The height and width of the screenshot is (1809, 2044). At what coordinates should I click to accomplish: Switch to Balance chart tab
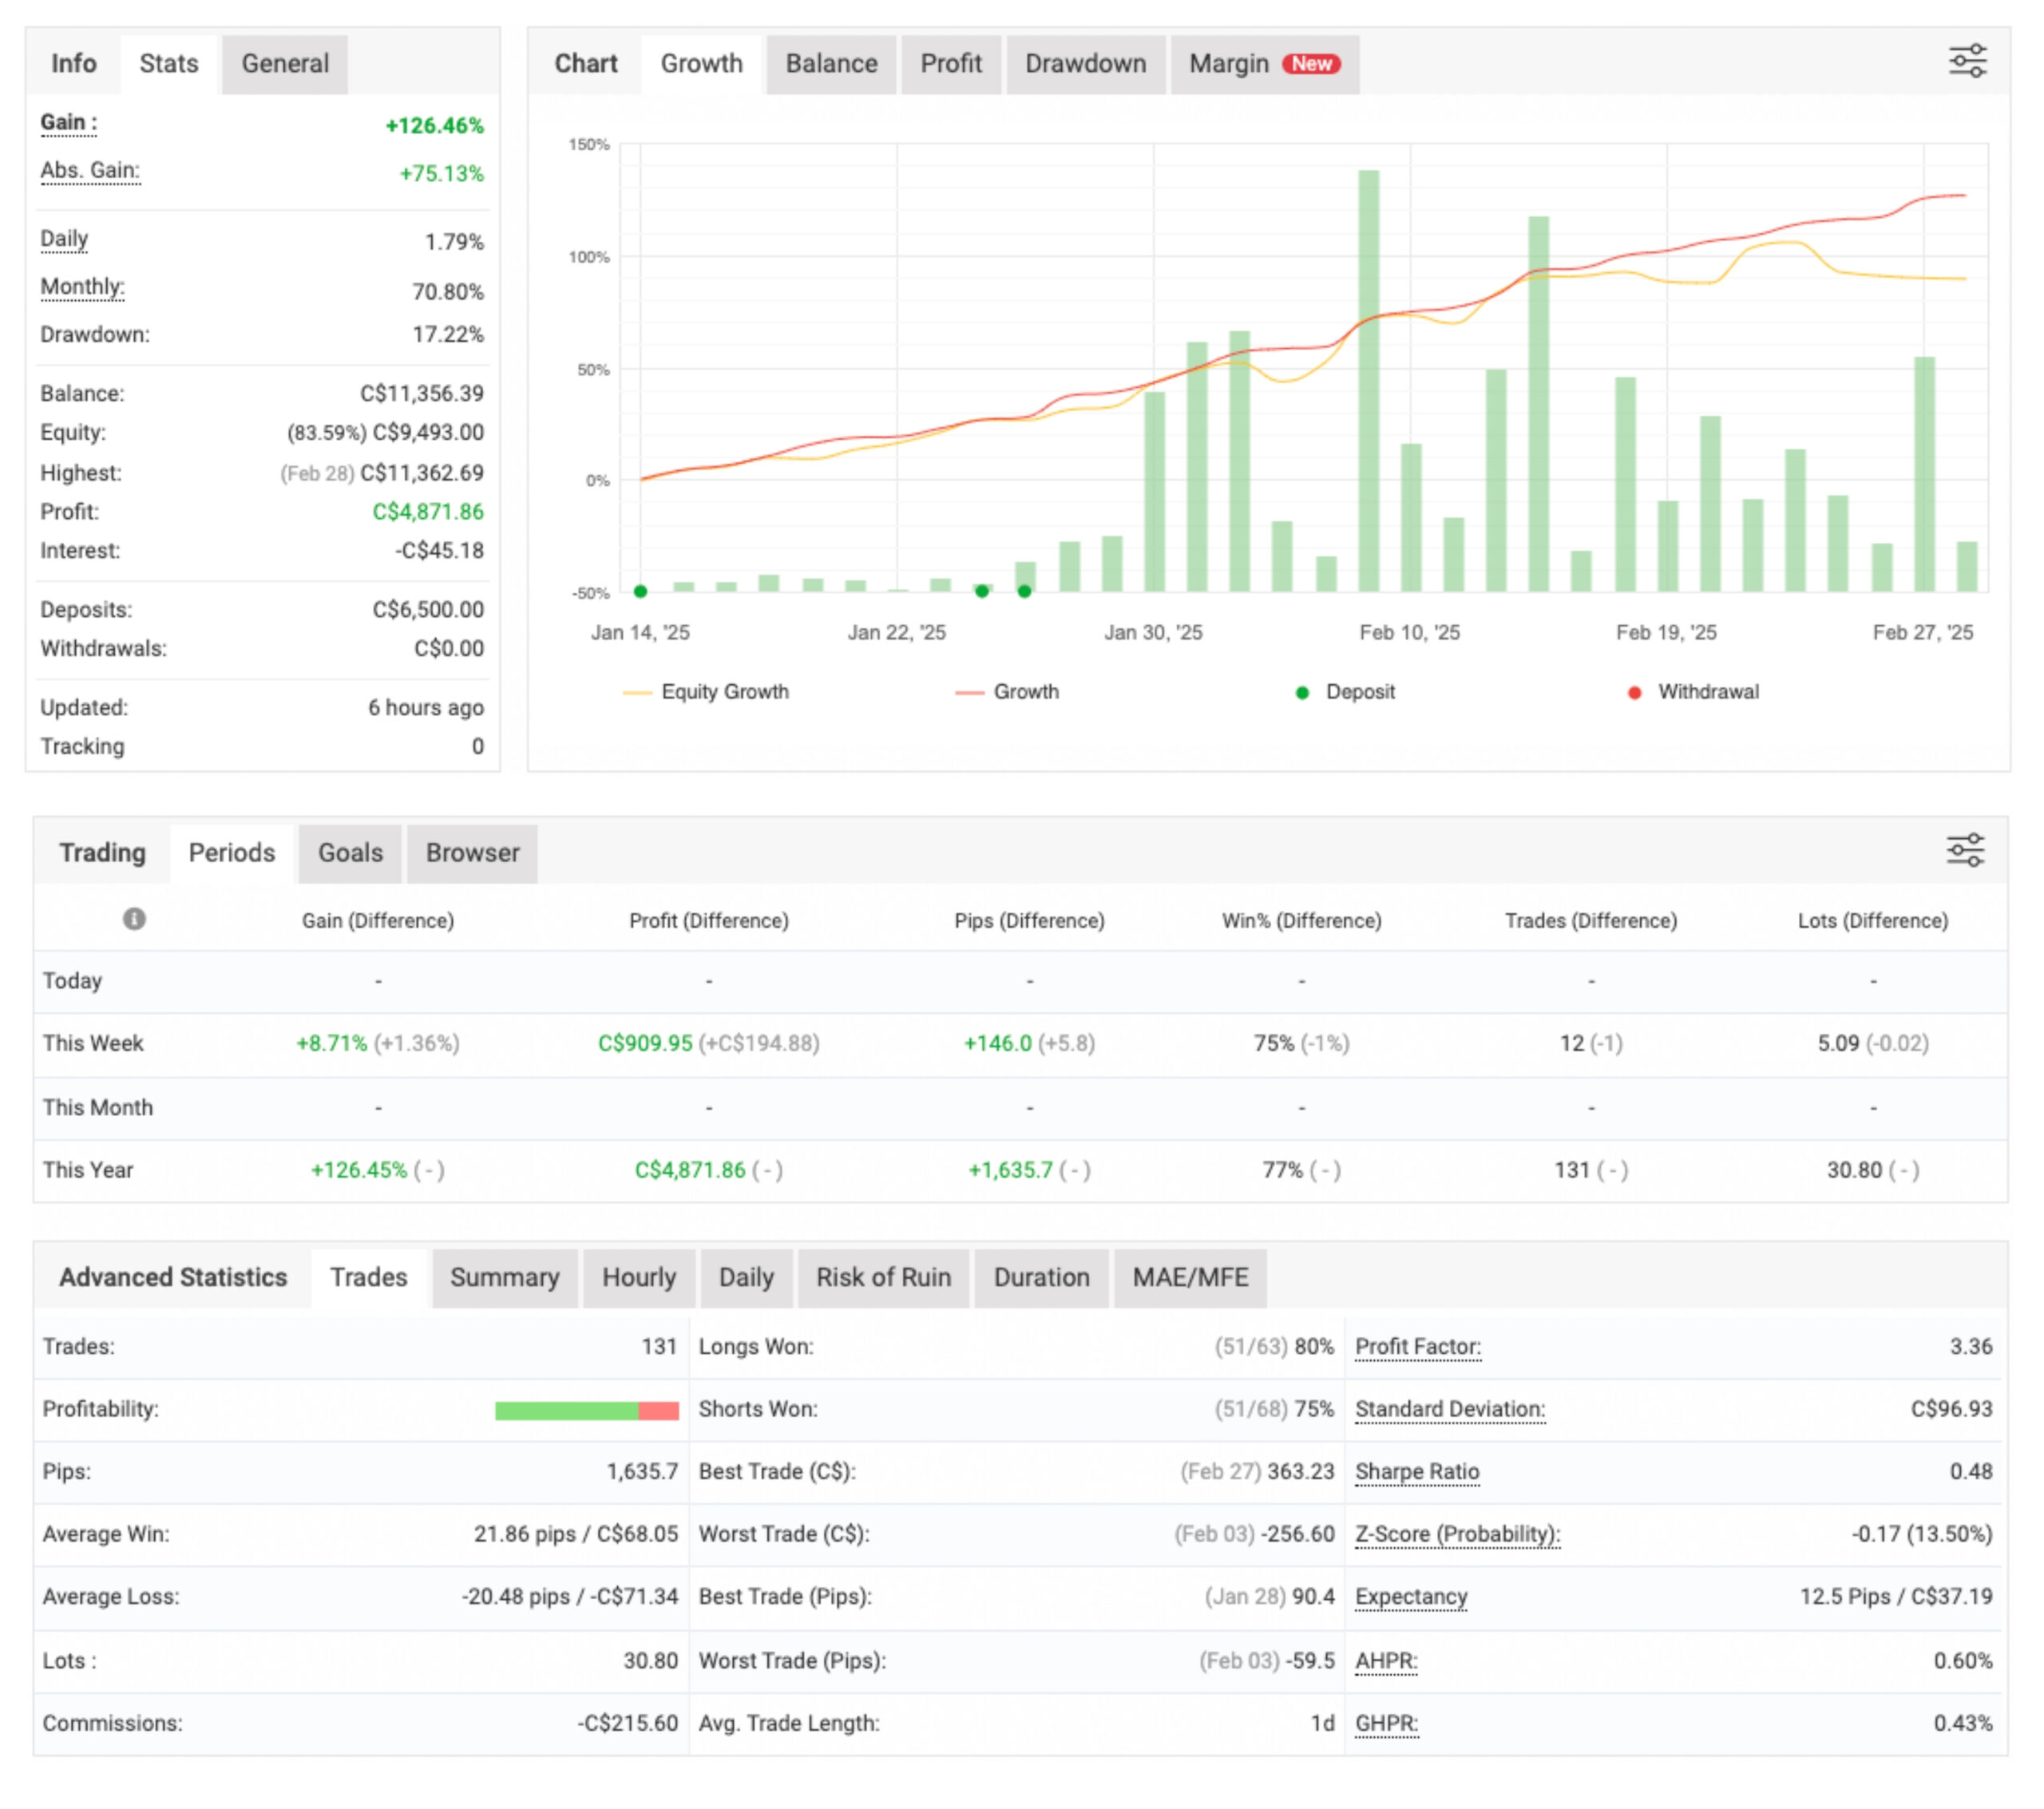click(x=830, y=64)
